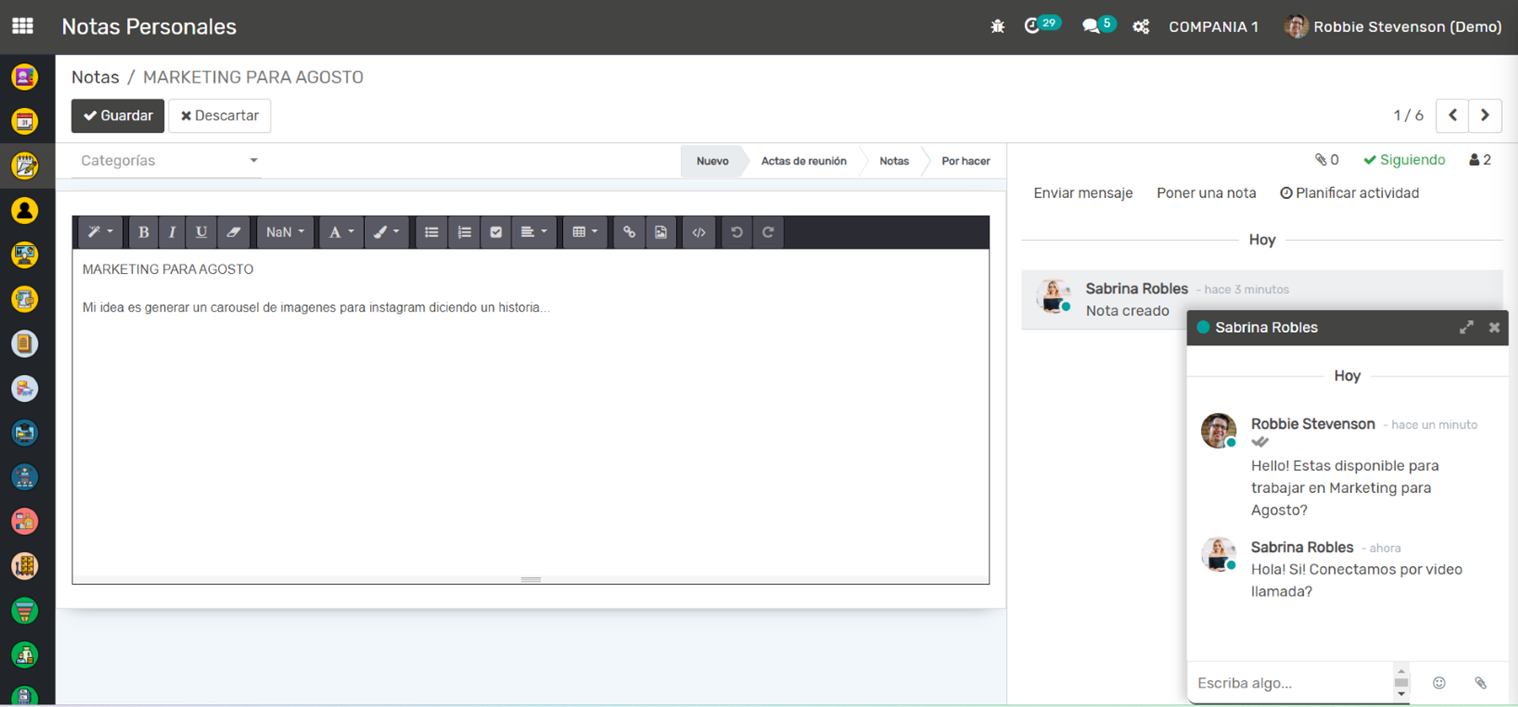The width and height of the screenshot is (1518, 707).
Task: Toggle underline text formatting
Action: (201, 232)
